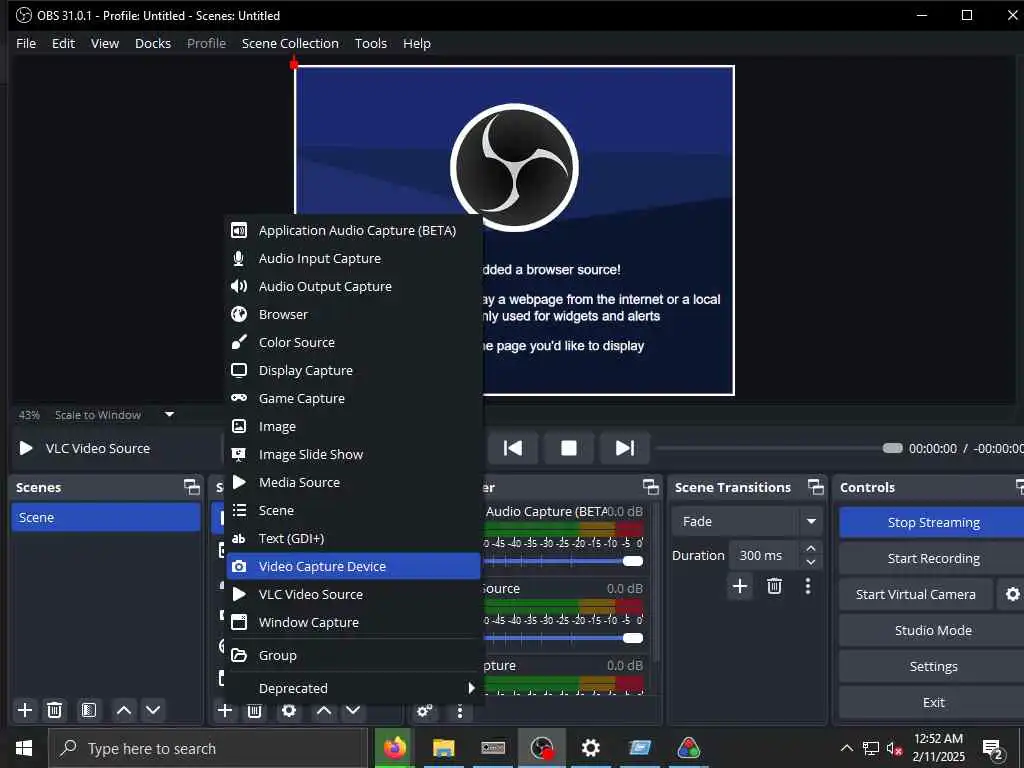This screenshot has width=1024, height=768.
Task: Choose Audio Input Capture from add menu
Action: [353, 259]
